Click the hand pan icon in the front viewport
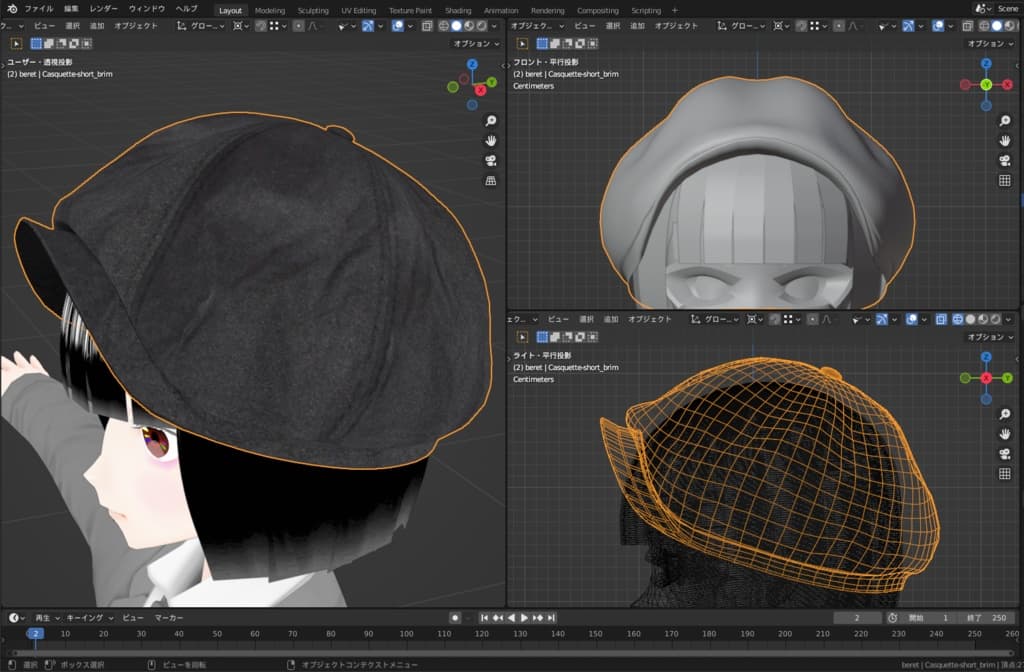1024x672 pixels. click(x=1004, y=140)
